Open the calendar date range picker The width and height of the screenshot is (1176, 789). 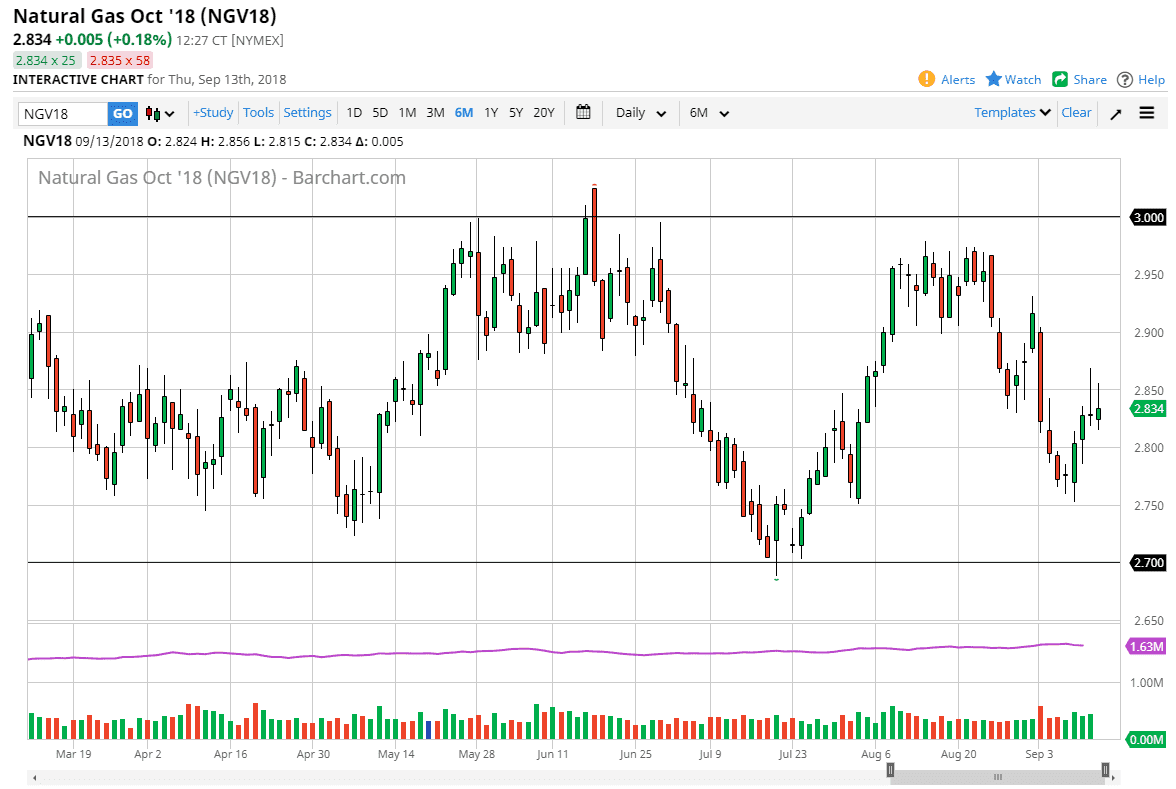584,113
